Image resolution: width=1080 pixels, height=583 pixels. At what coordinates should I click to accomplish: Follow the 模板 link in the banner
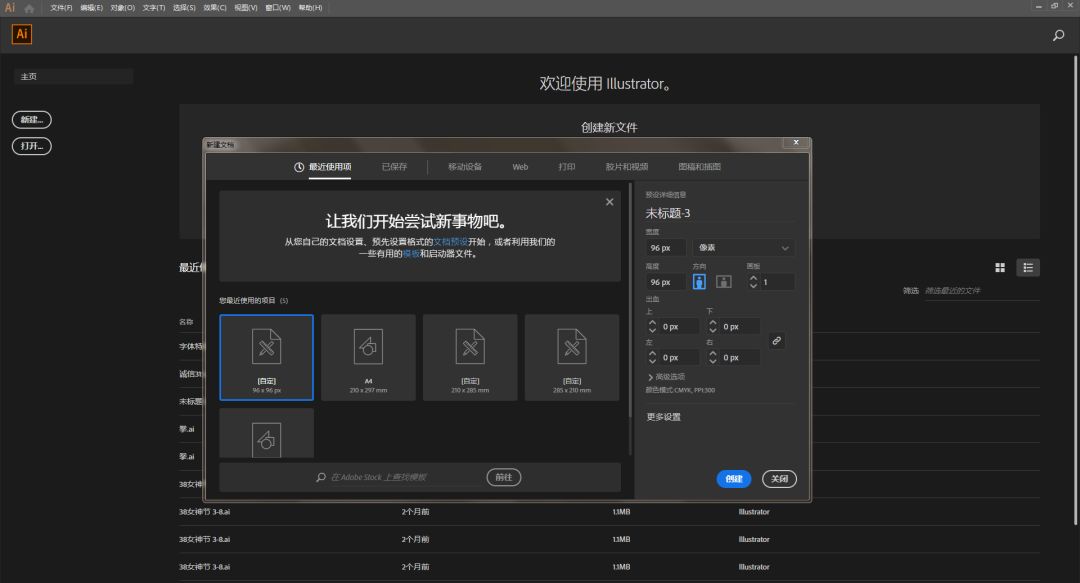pos(411,254)
